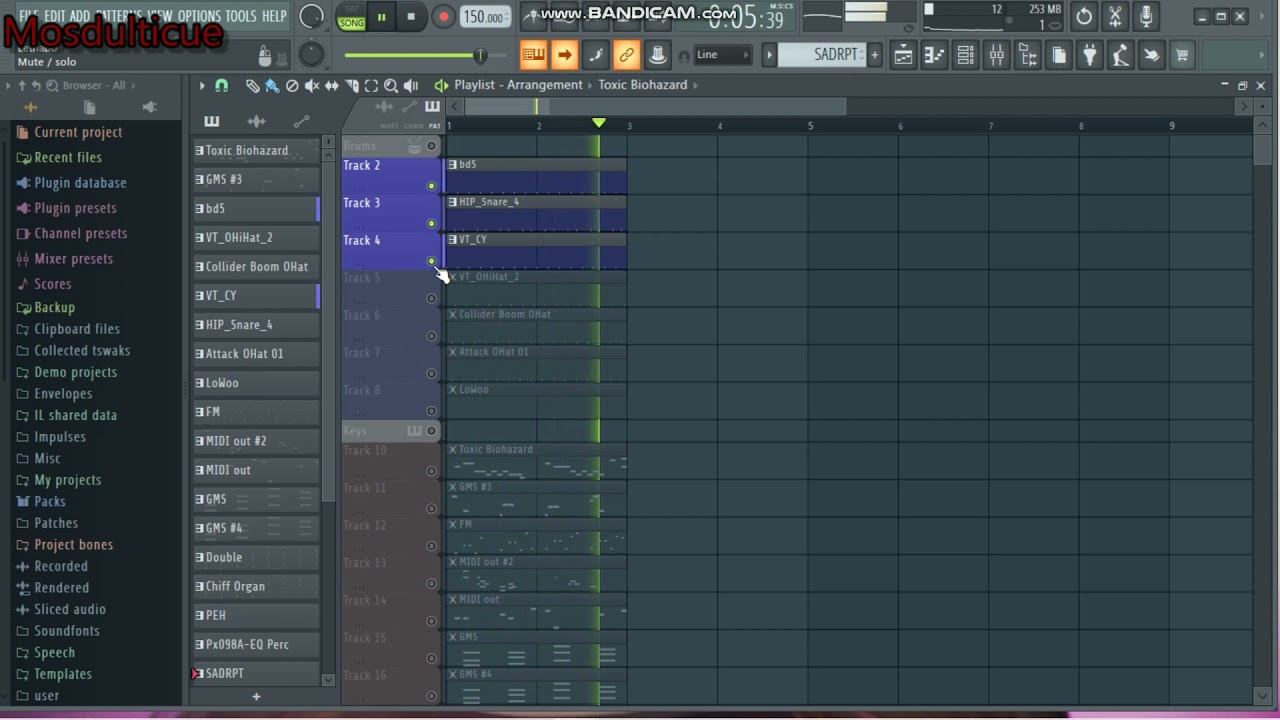The image size is (1280, 720).
Task: Open the Plugin picker icon
Action: click(1090, 55)
